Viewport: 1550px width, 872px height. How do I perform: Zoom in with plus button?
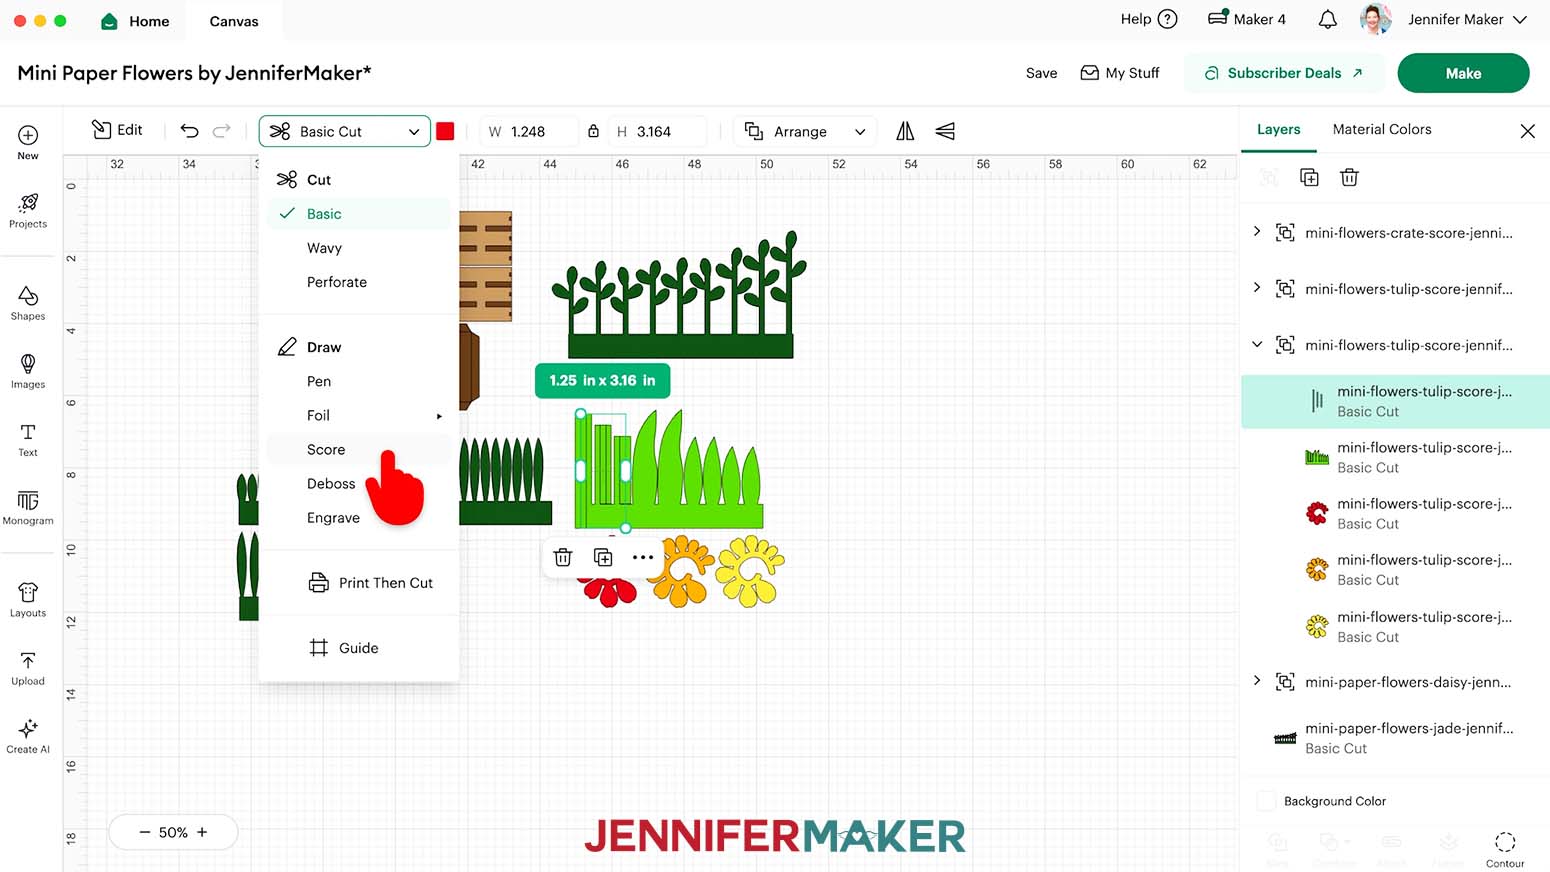coord(202,832)
